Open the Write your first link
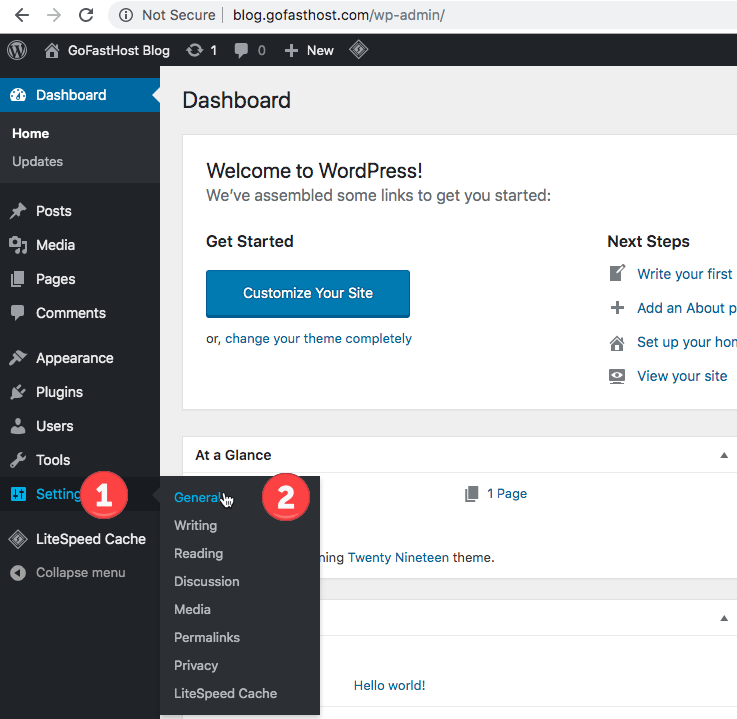 click(684, 274)
